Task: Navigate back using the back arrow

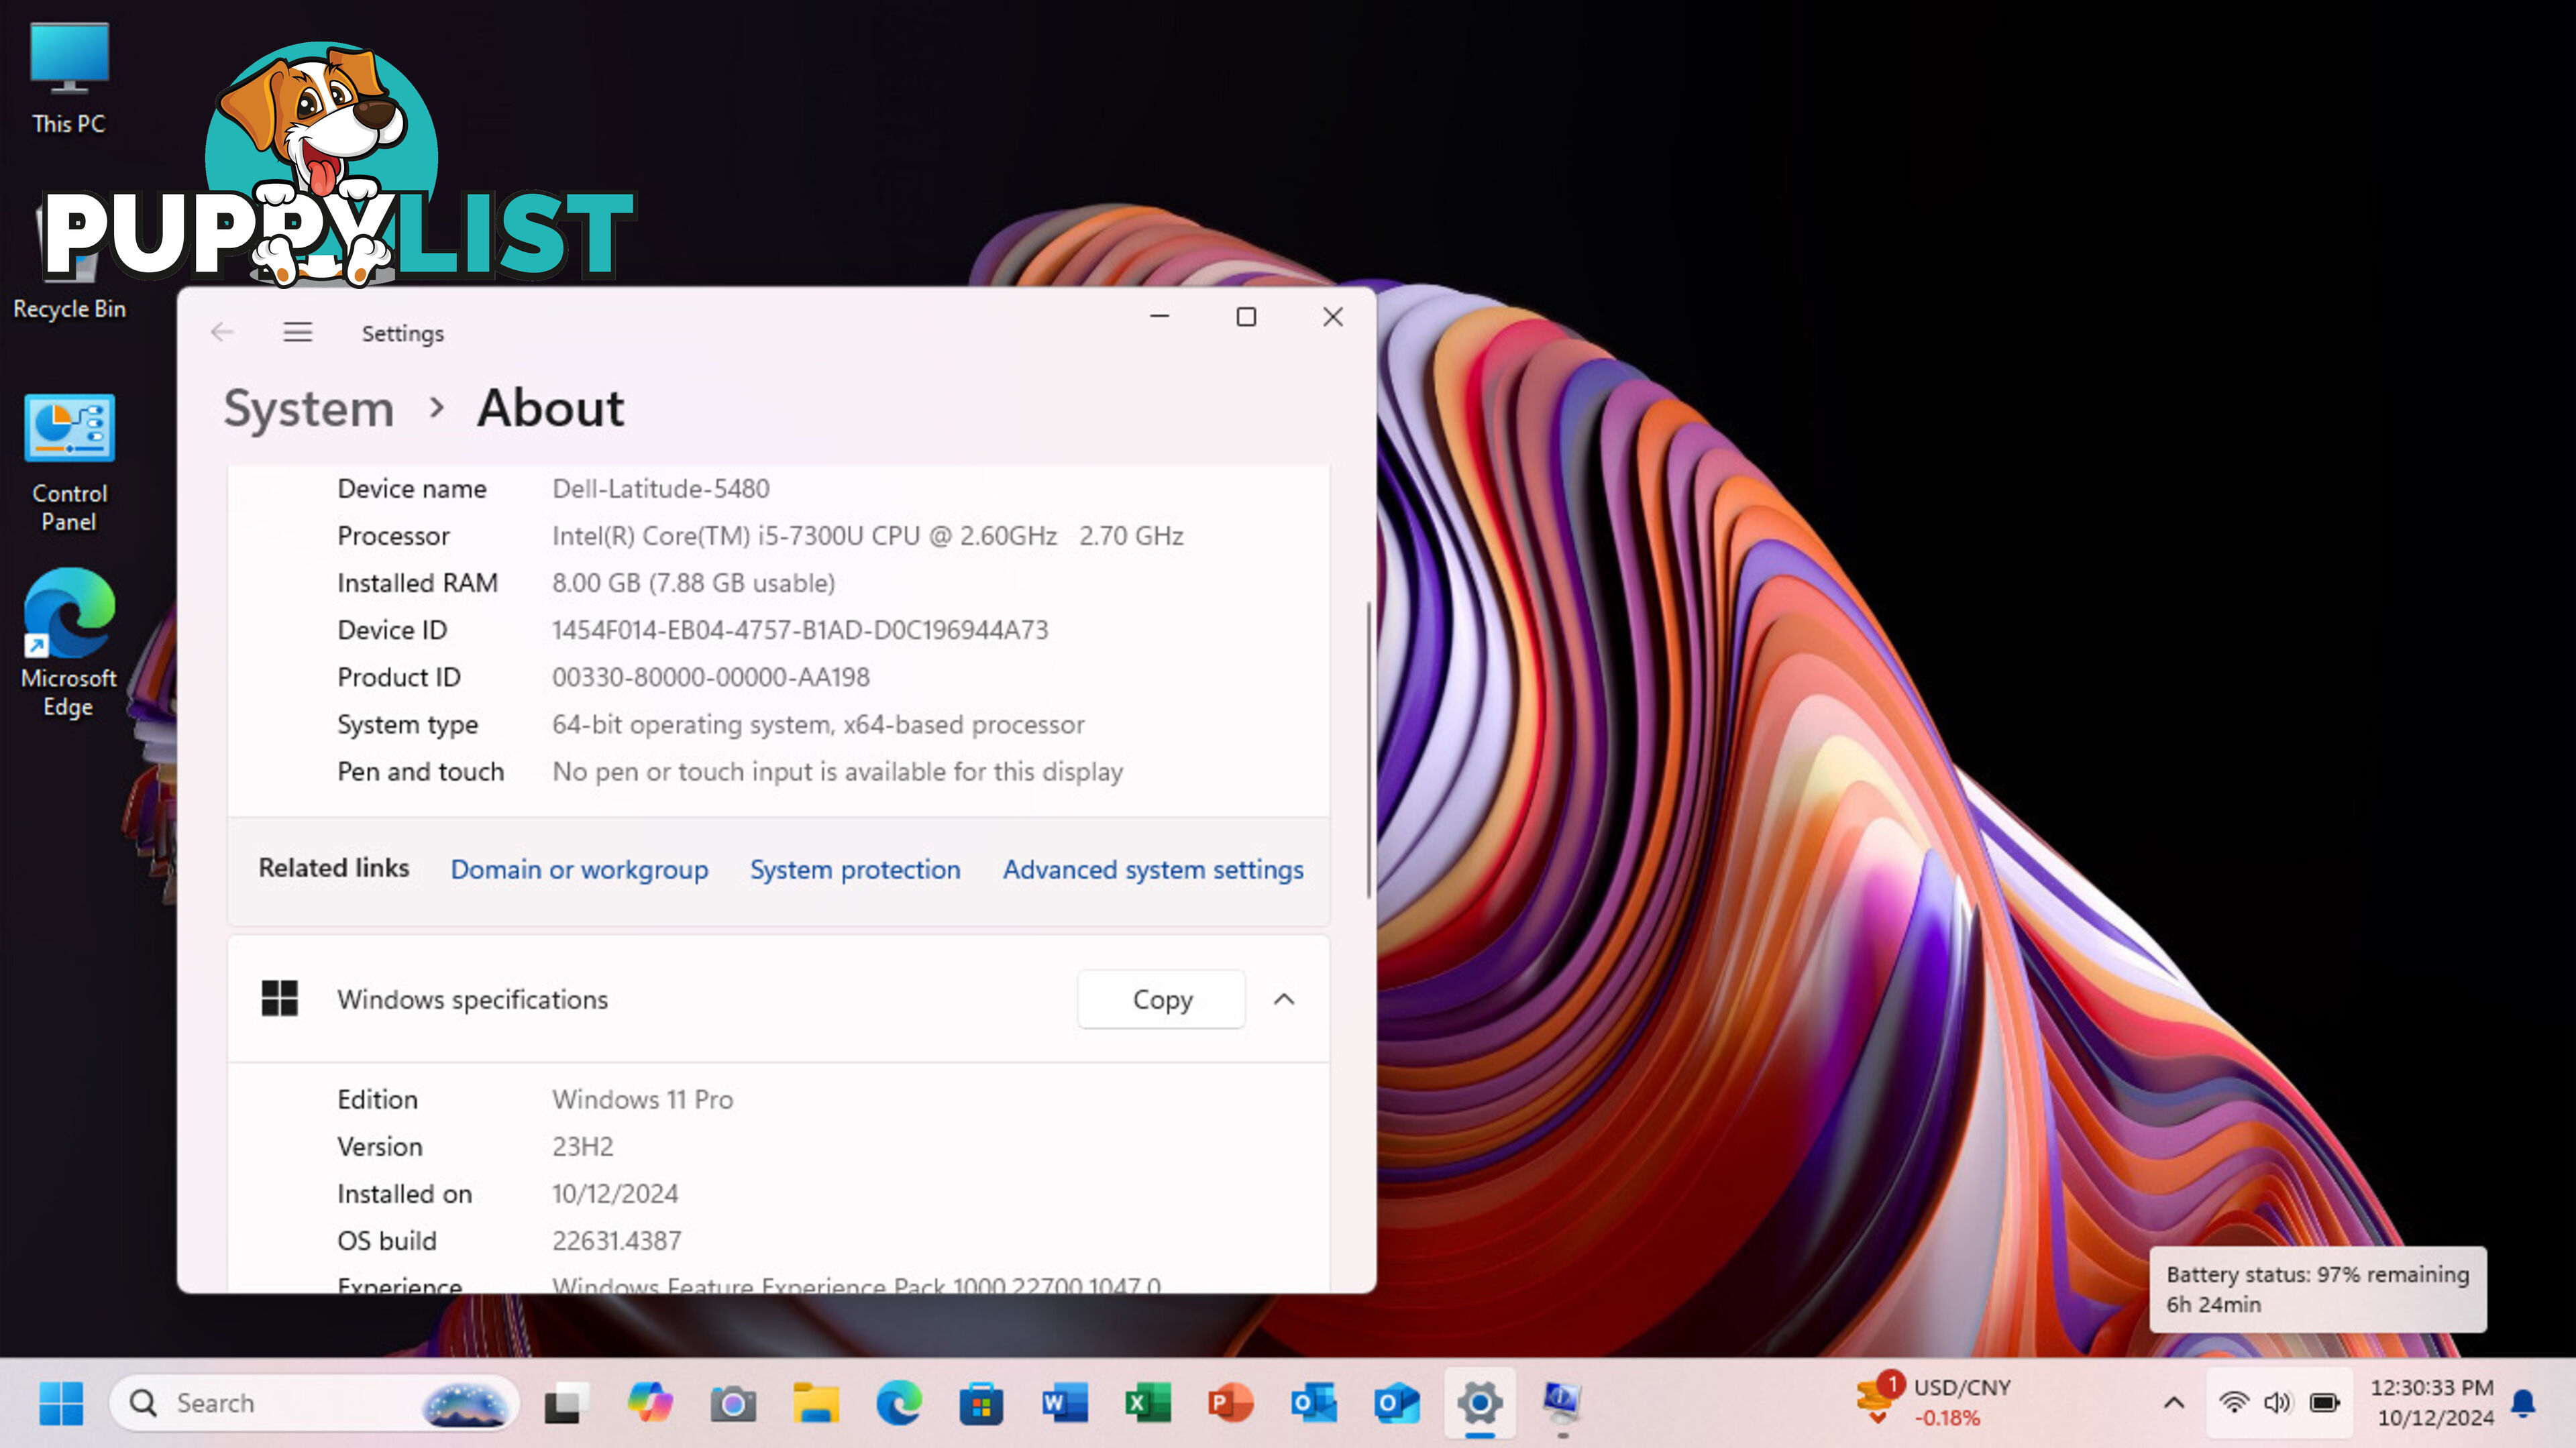Action: pyautogui.click(x=219, y=333)
